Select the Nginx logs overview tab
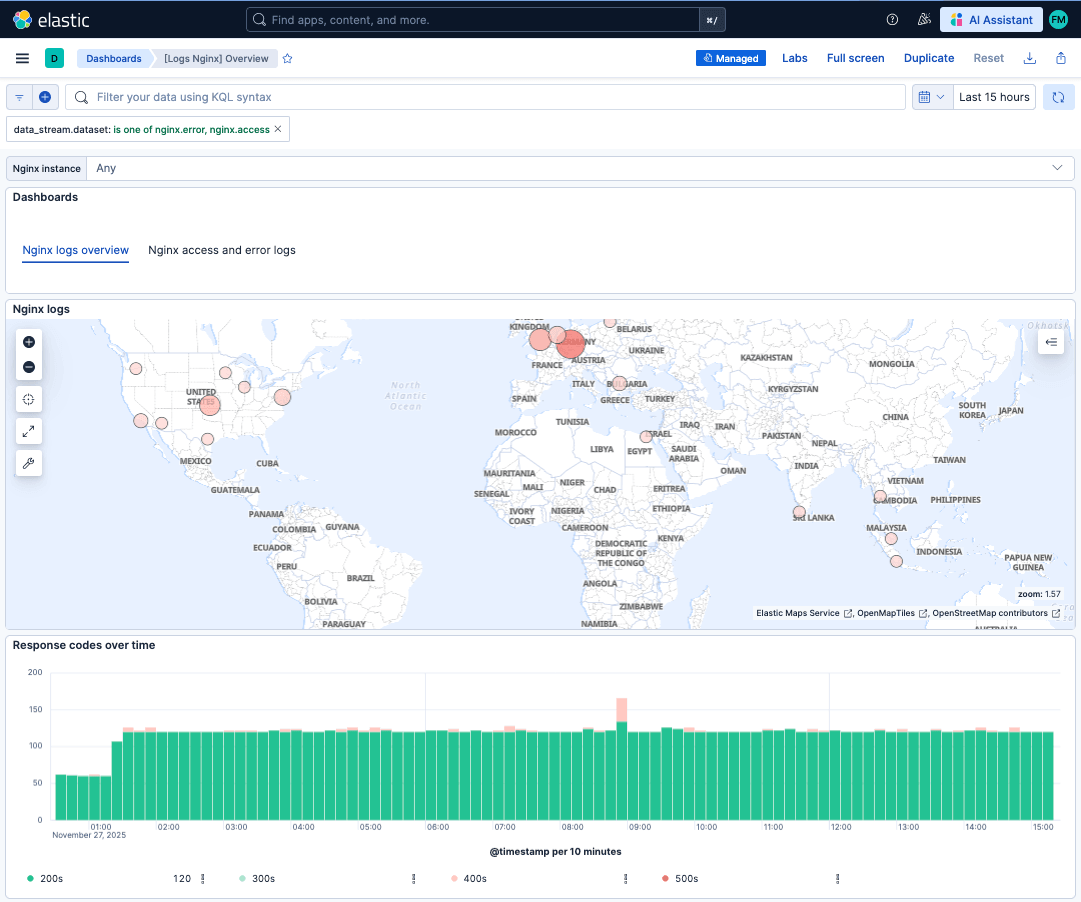The height and width of the screenshot is (902, 1081). [76, 250]
